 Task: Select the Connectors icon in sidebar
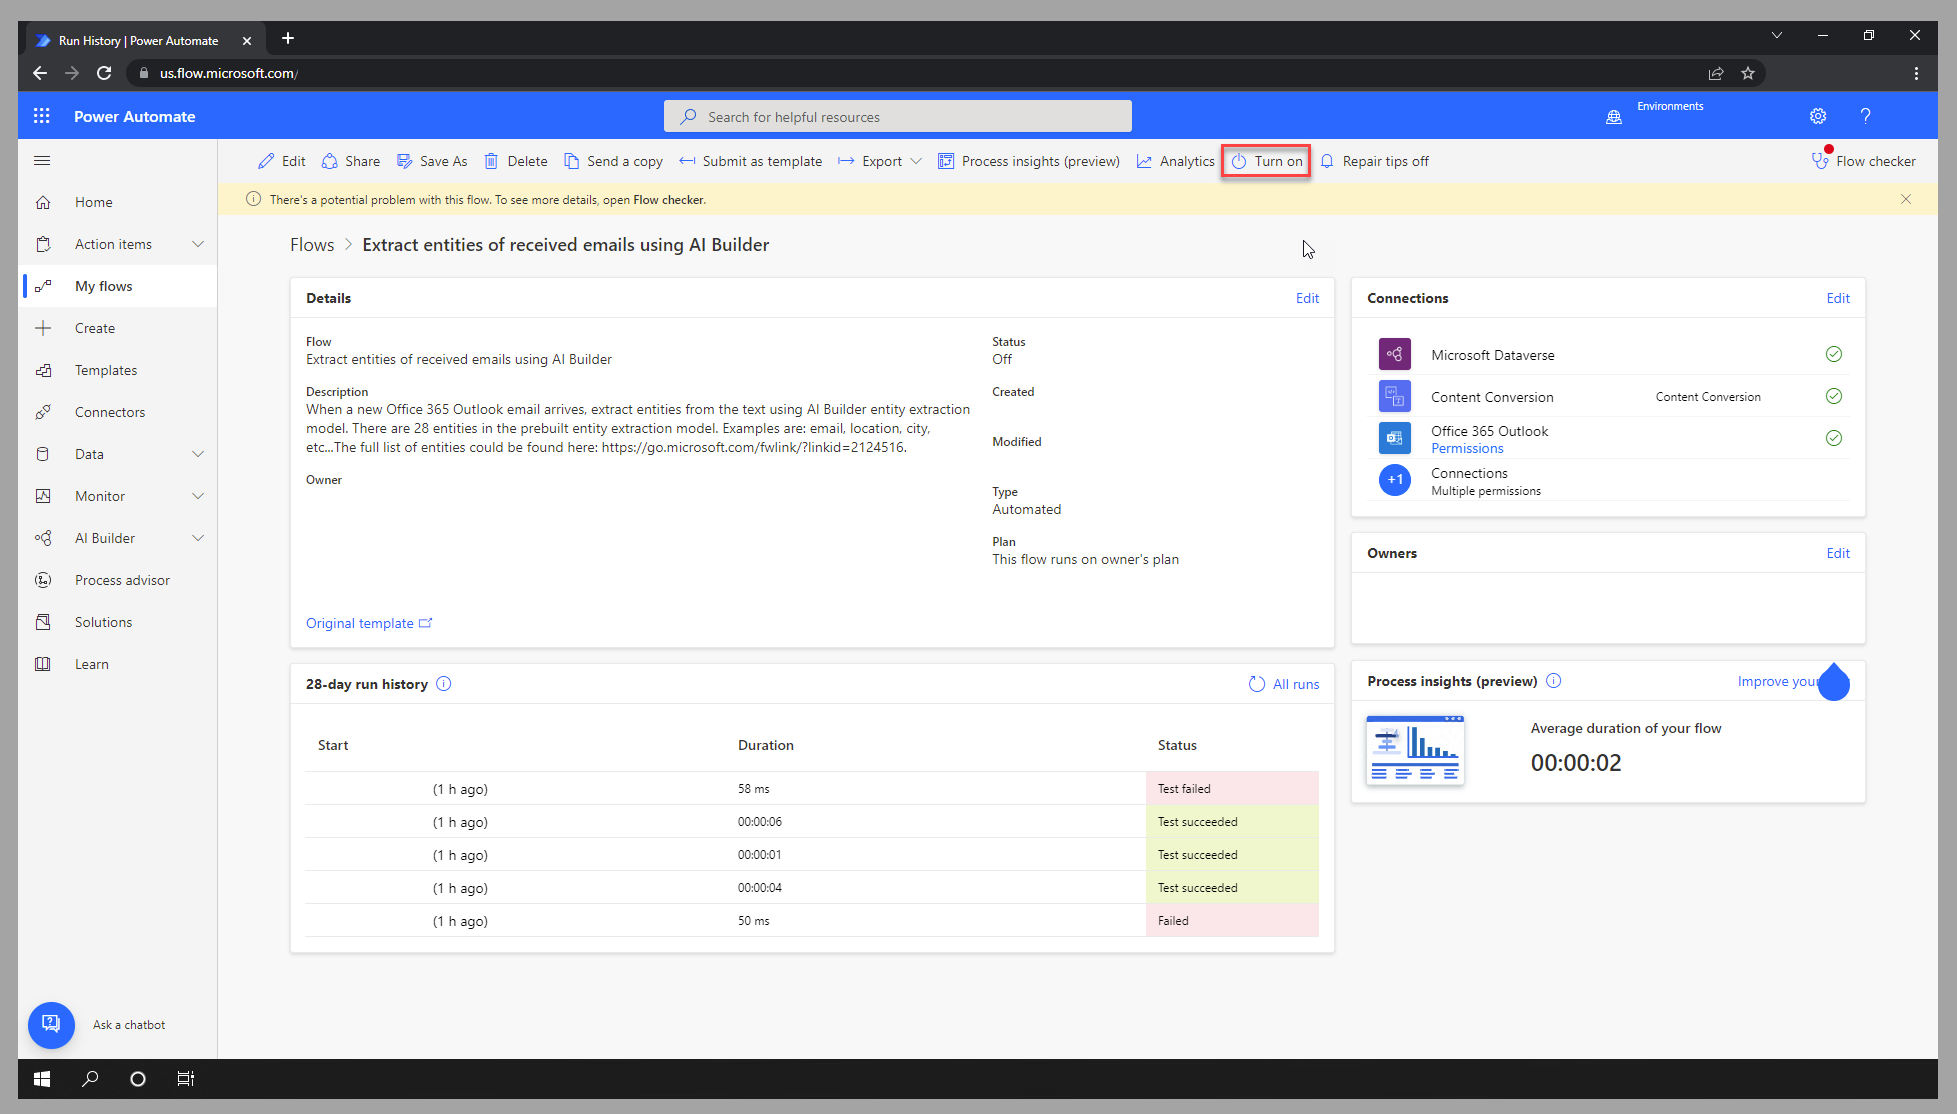click(x=44, y=411)
